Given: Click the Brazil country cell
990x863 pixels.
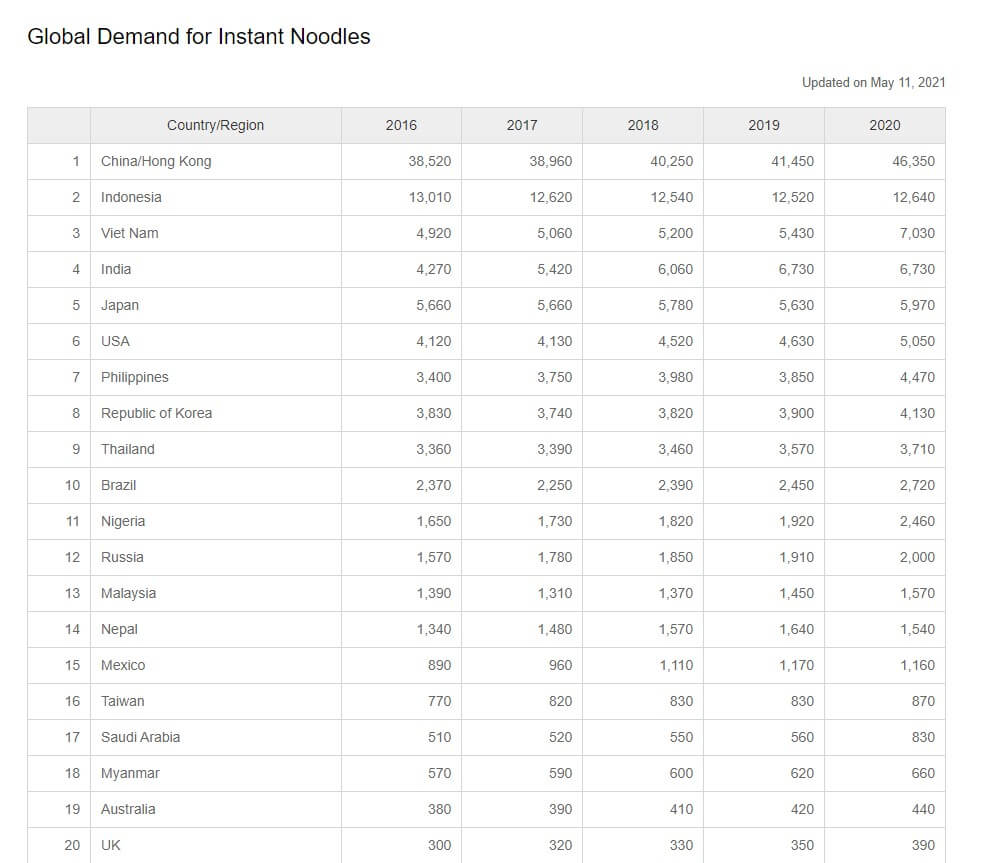Looking at the screenshot, I should [215, 485].
